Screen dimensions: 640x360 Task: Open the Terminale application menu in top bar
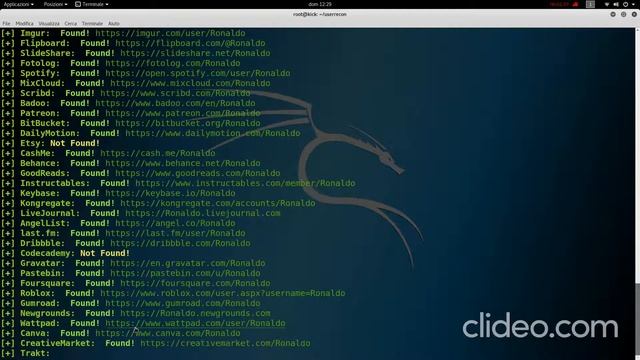point(92,4)
